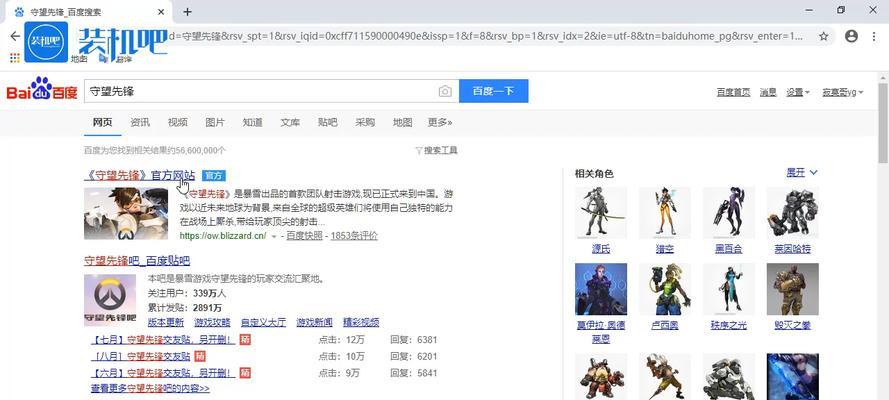Open the apps grid icon in bookmarks bar
The width and height of the screenshot is (889, 400).
(15, 58)
